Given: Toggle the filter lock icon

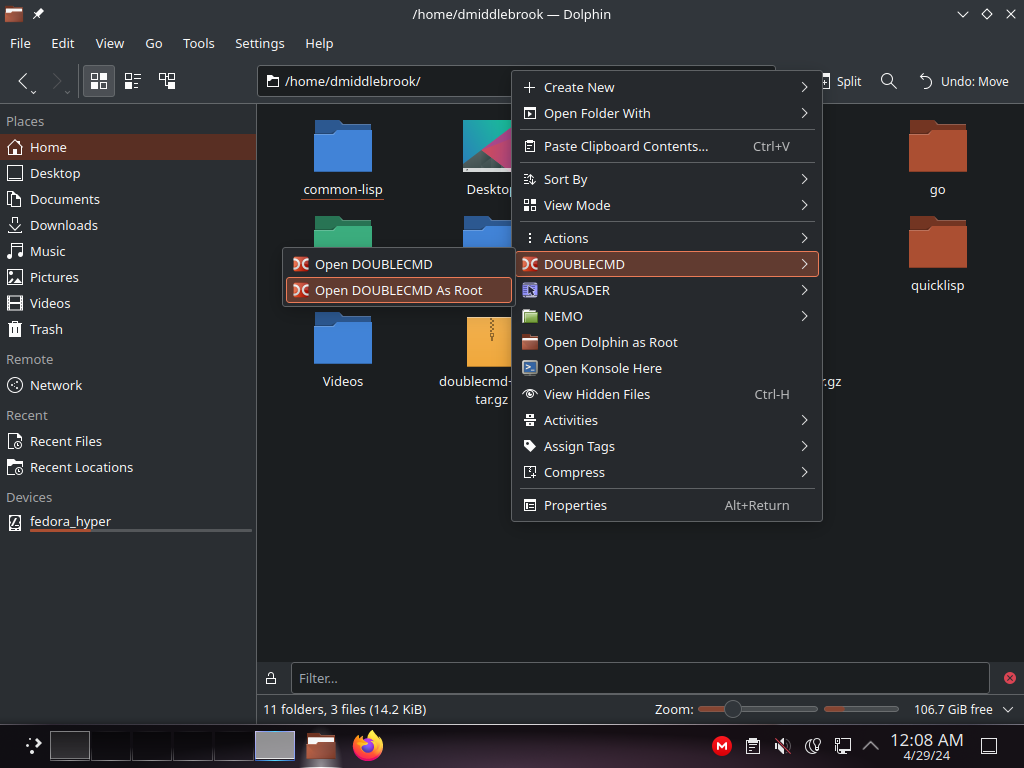Looking at the screenshot, I should pyautogui.click(x=271, y=678).
